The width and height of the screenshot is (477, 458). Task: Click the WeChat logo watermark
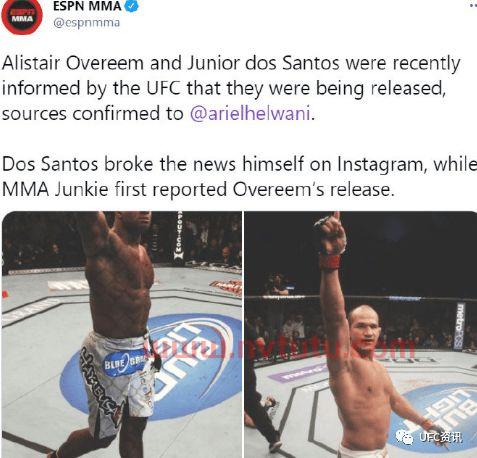(404, 437)
